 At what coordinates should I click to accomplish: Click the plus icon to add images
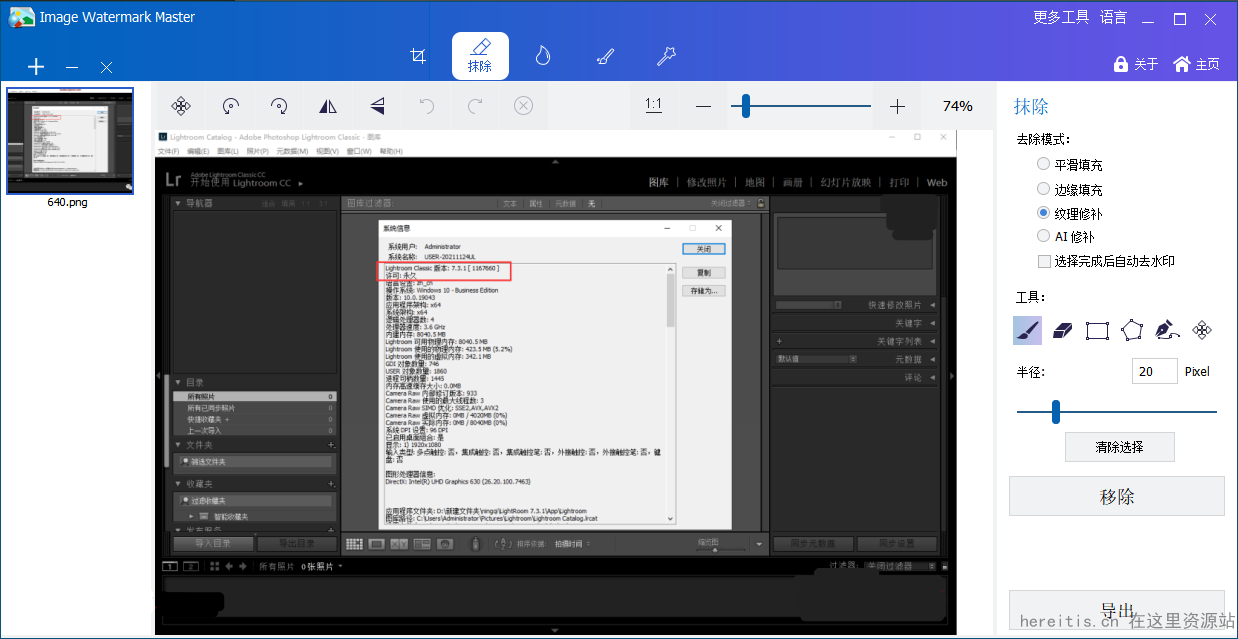click(x=36, y=67)
